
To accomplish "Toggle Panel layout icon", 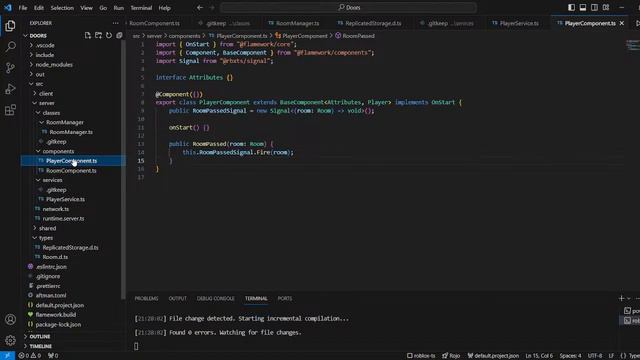I will pyautogui.click(x=583, y=7).
